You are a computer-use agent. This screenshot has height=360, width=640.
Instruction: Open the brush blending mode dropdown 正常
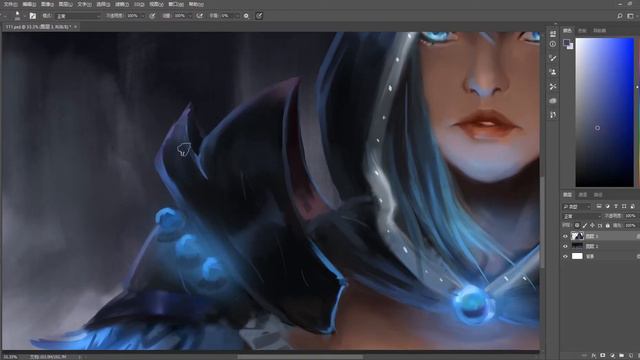78,16
